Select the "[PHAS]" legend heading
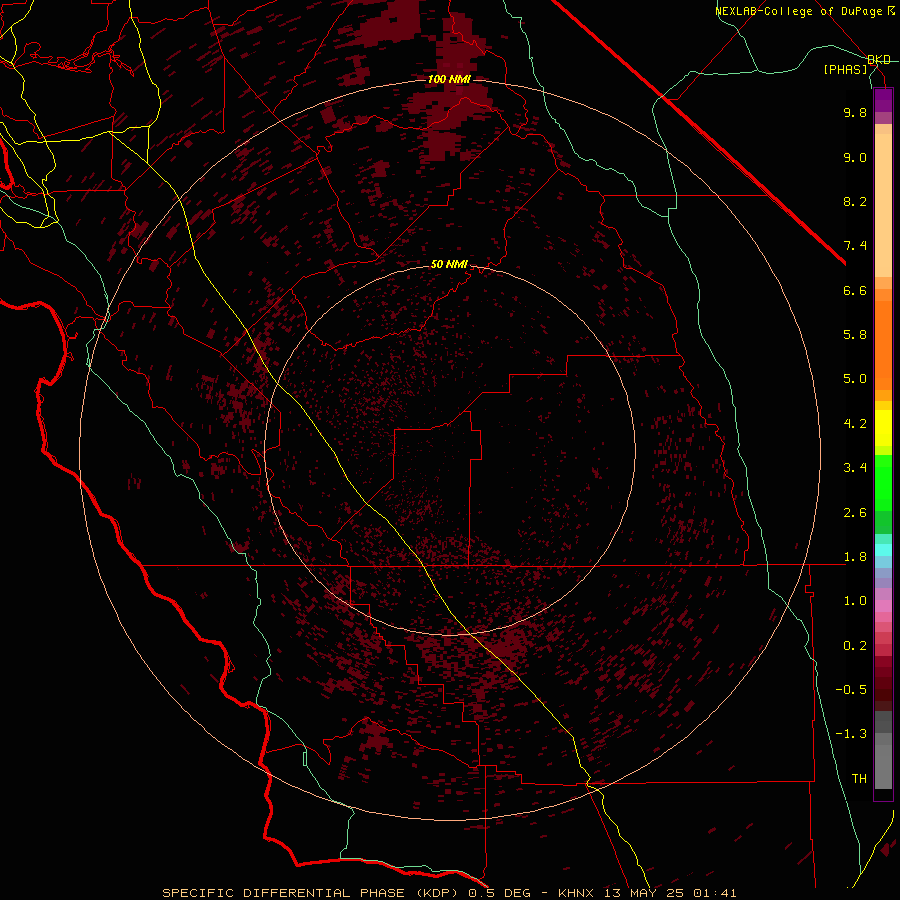 point(845,69)
